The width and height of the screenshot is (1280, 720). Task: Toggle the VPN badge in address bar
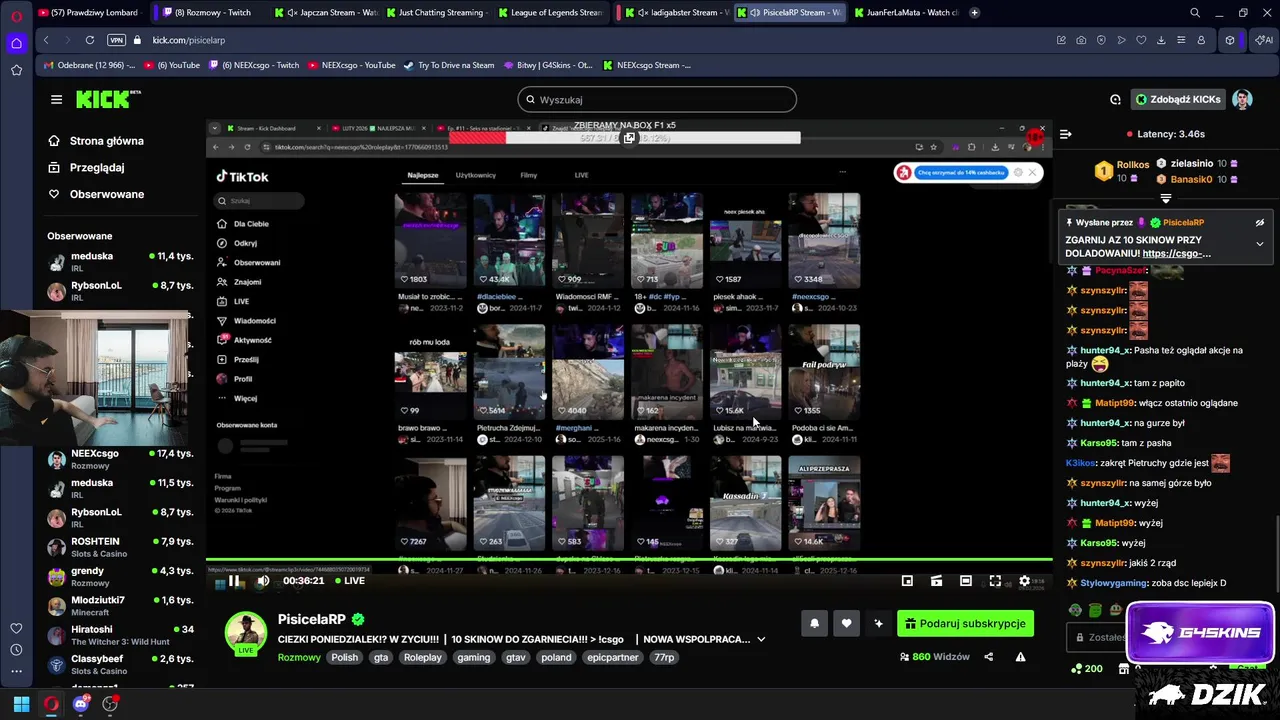pos(116,40)
